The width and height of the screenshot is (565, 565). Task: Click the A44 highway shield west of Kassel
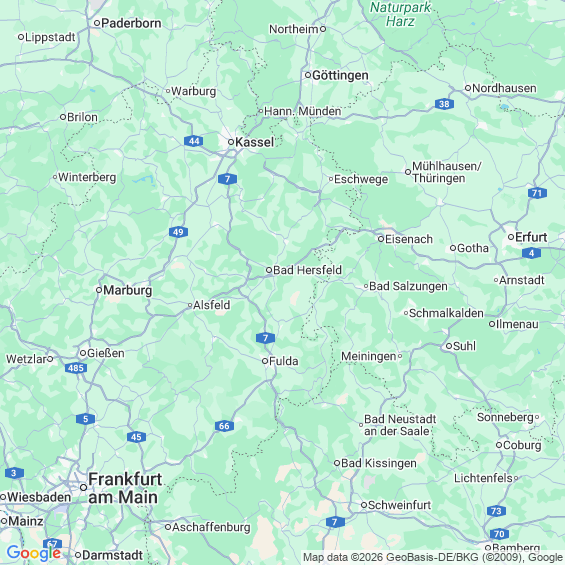194,141
